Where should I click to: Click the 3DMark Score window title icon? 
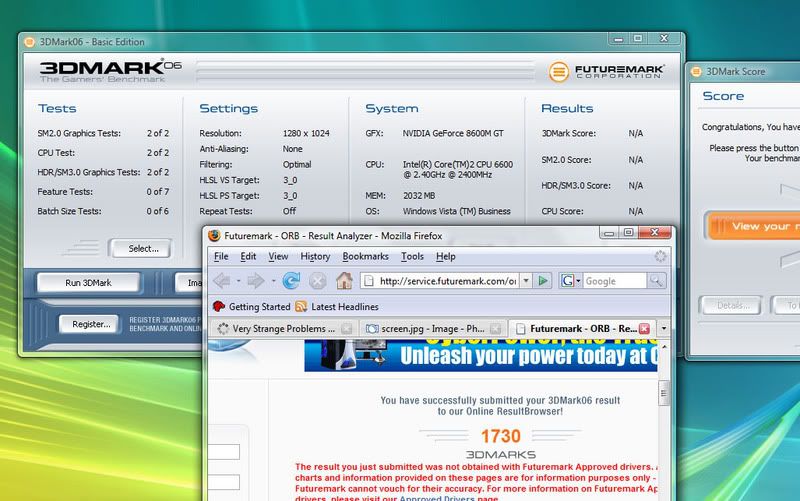[696, 71]
